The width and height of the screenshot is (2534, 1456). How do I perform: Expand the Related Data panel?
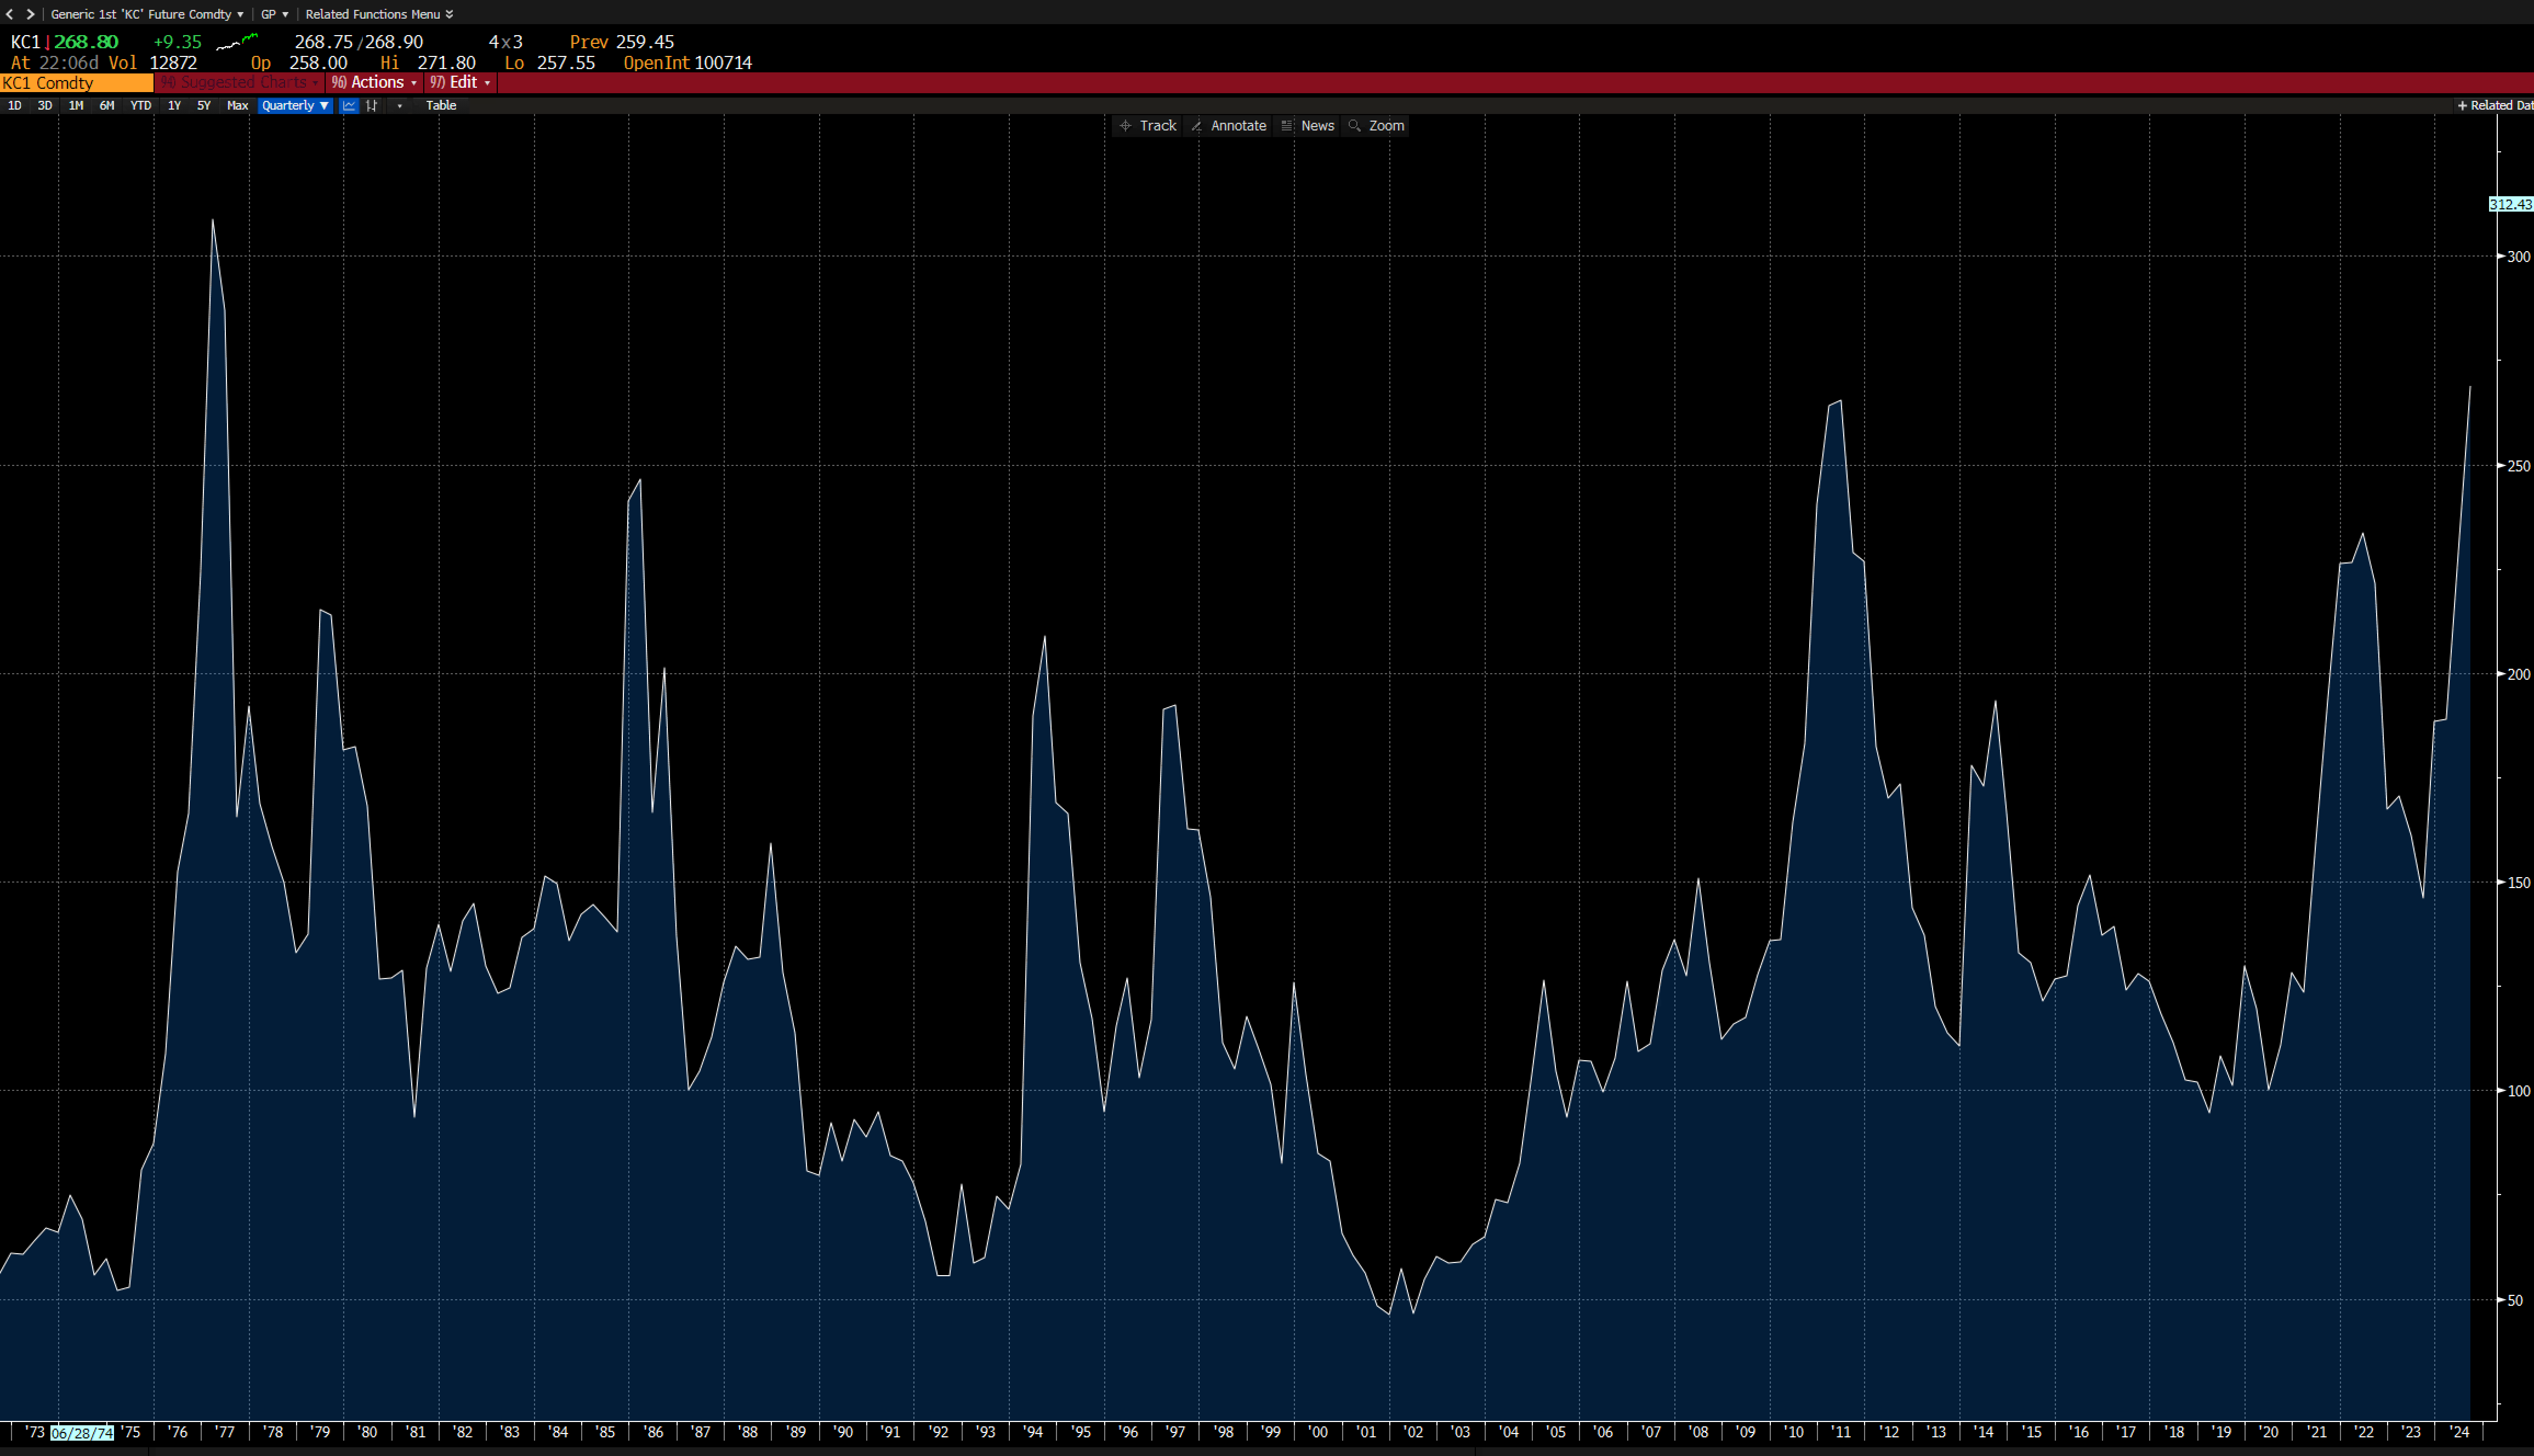(x=2494, y=105)
